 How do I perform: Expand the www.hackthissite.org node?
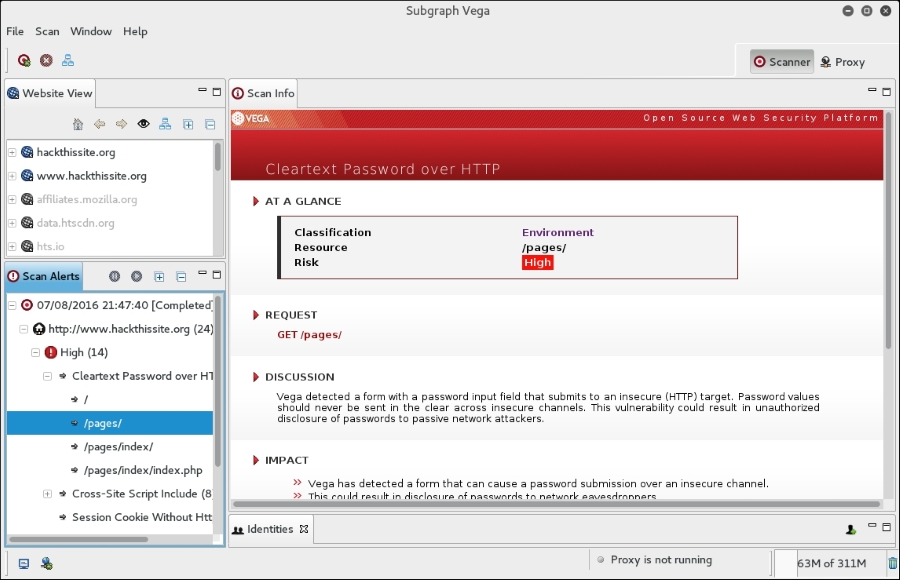click(12, 176)
